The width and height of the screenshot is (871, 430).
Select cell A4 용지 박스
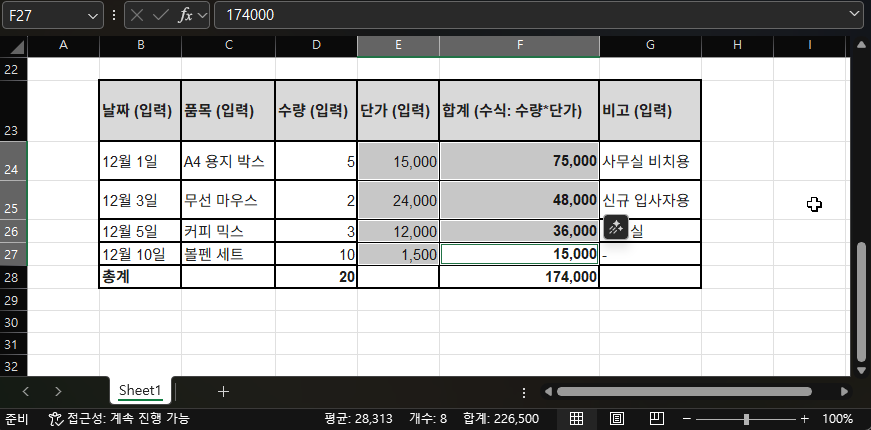click(228, 161)
